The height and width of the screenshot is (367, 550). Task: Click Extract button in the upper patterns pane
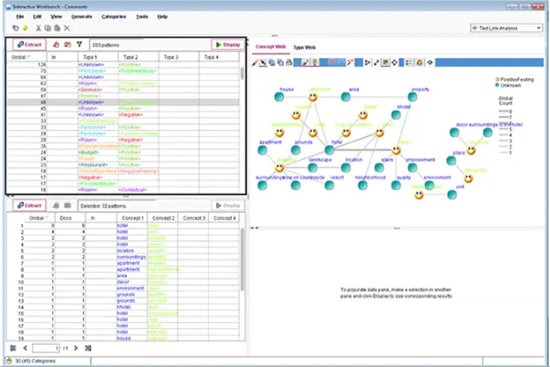(x=29, y=45)
